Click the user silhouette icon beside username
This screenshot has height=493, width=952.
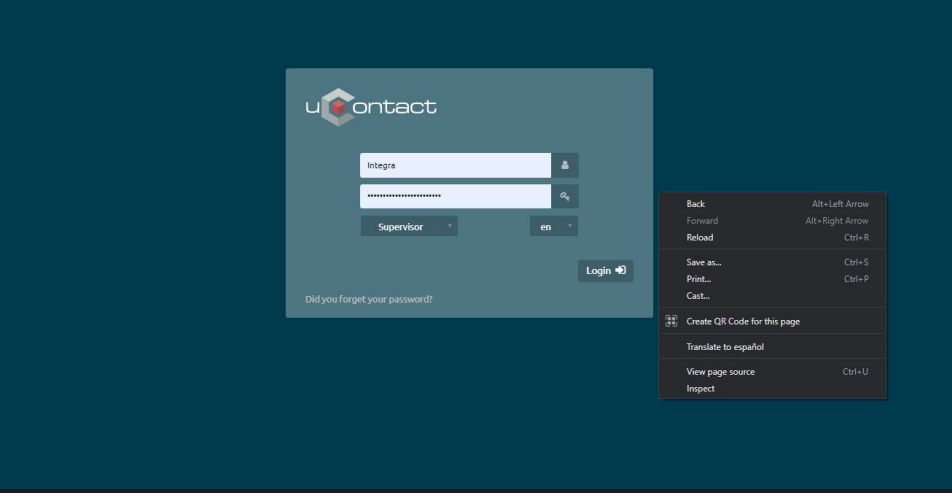pos(565,165)
